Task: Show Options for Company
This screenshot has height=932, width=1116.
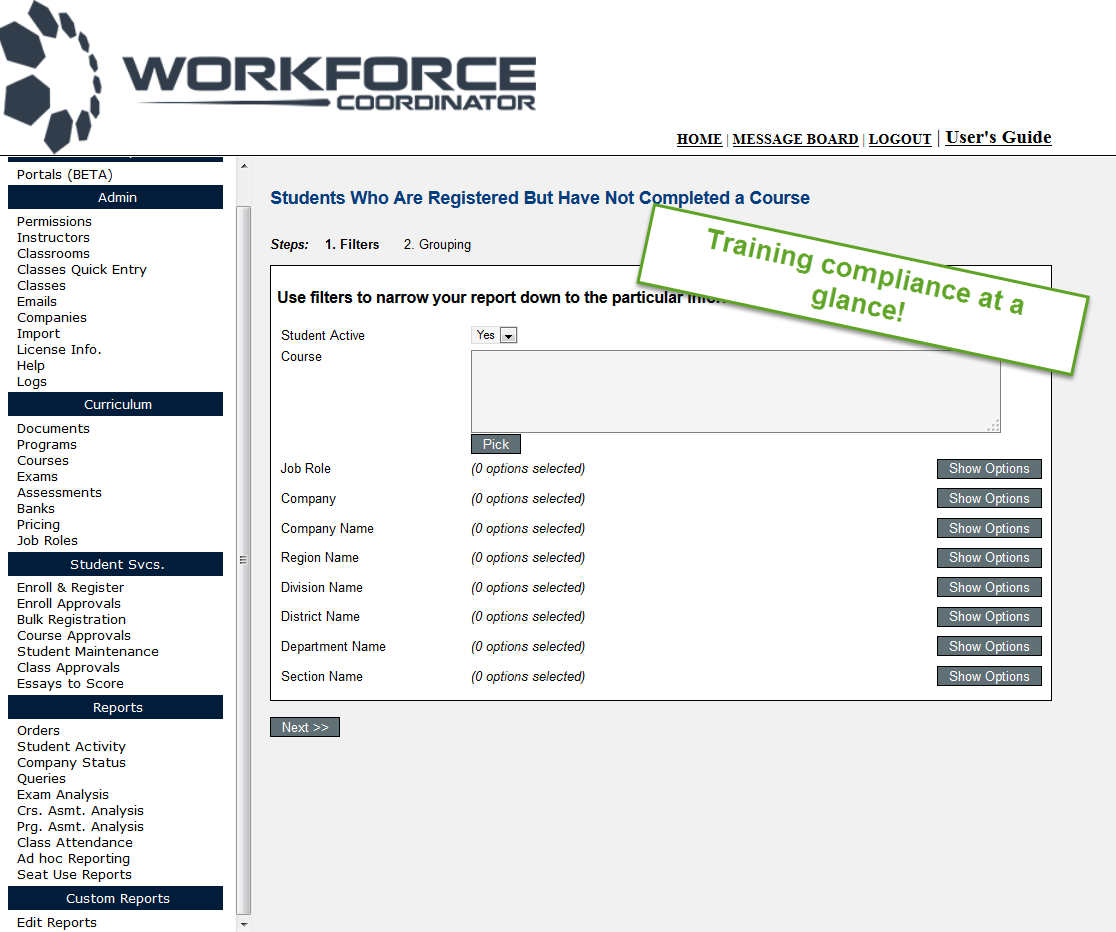Action: point(989,498)
